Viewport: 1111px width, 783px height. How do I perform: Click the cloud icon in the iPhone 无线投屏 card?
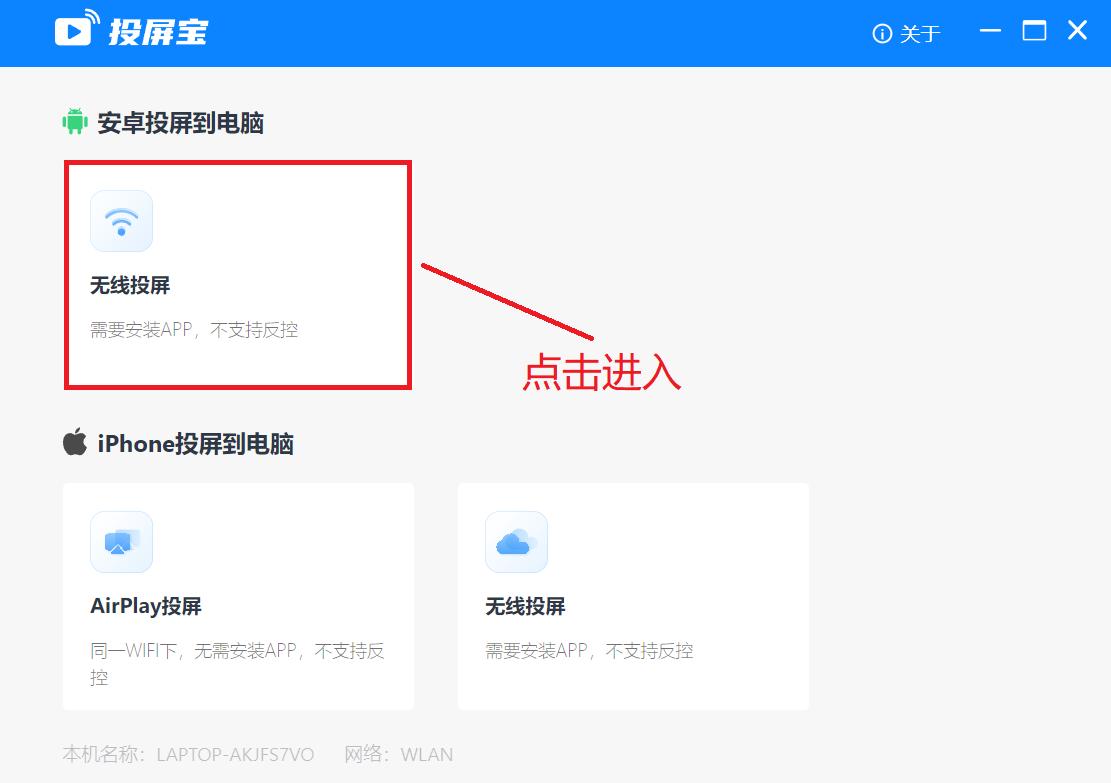(x=516, y=542)
